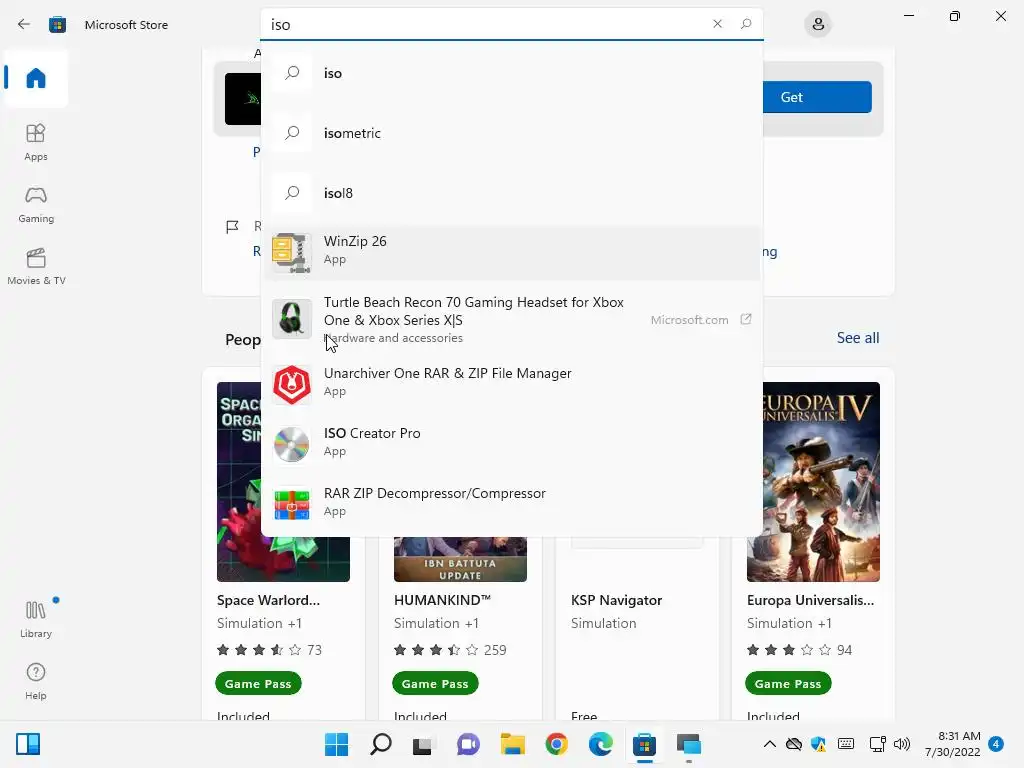Show hidden system tray icons
The image size is (1024, 768).
[x=770, y=744]
